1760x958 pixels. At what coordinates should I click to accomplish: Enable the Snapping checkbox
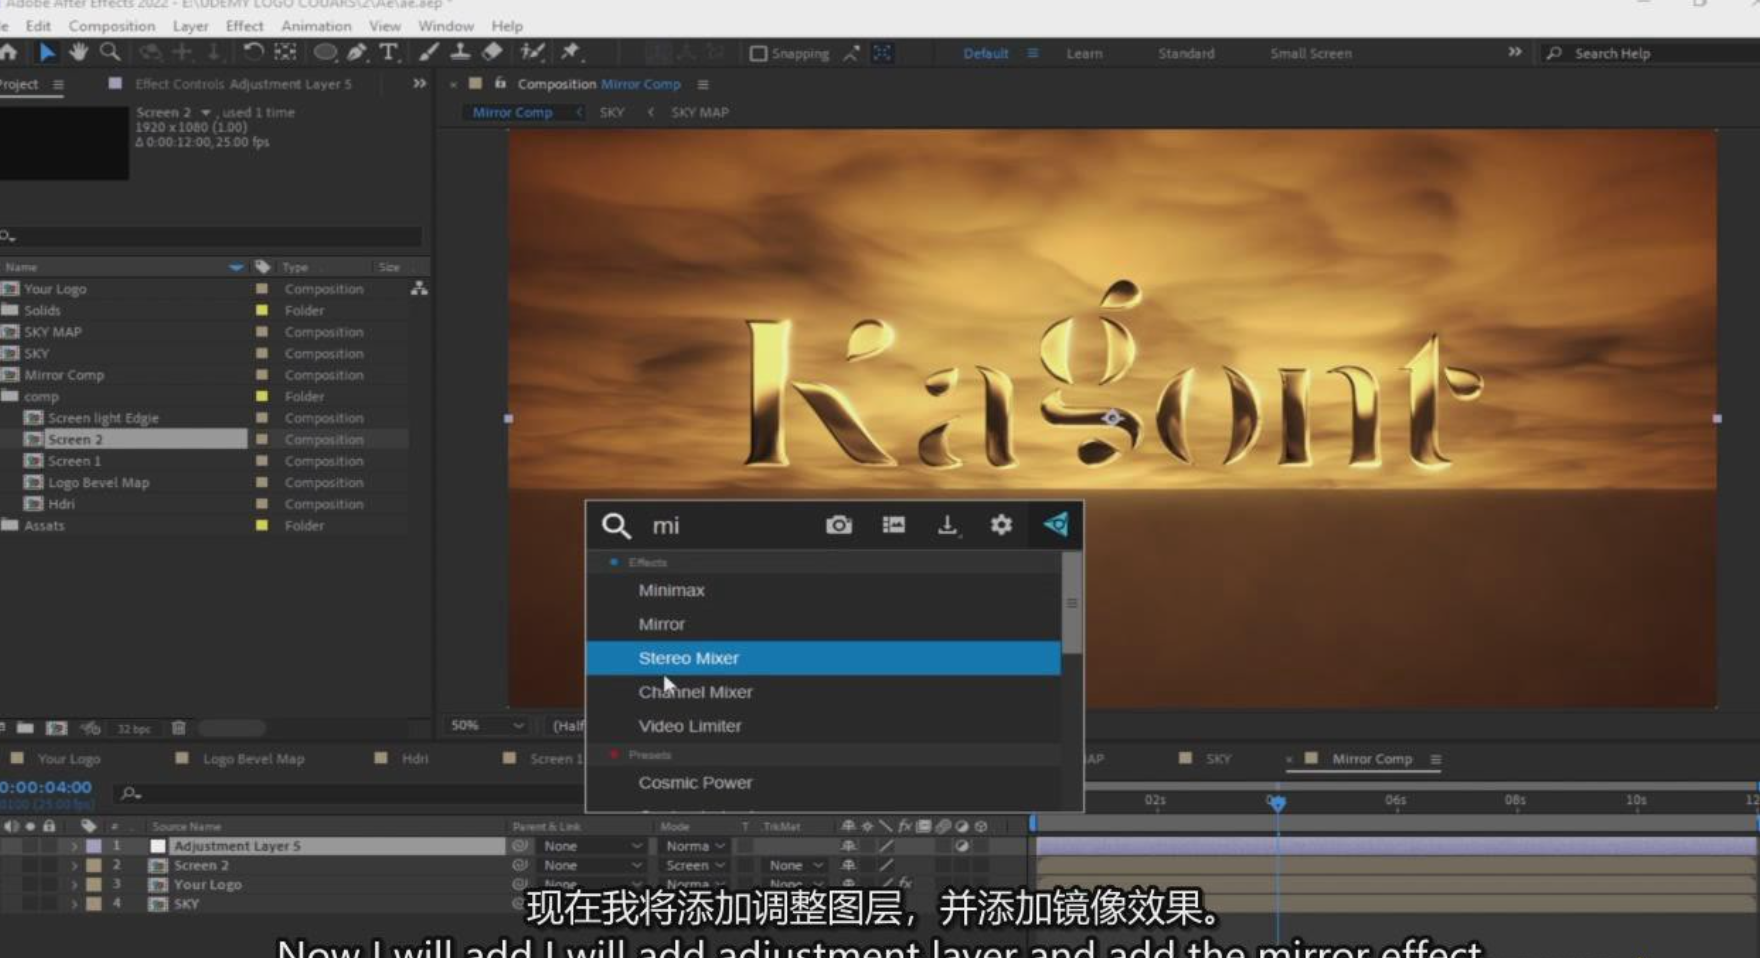758,54
